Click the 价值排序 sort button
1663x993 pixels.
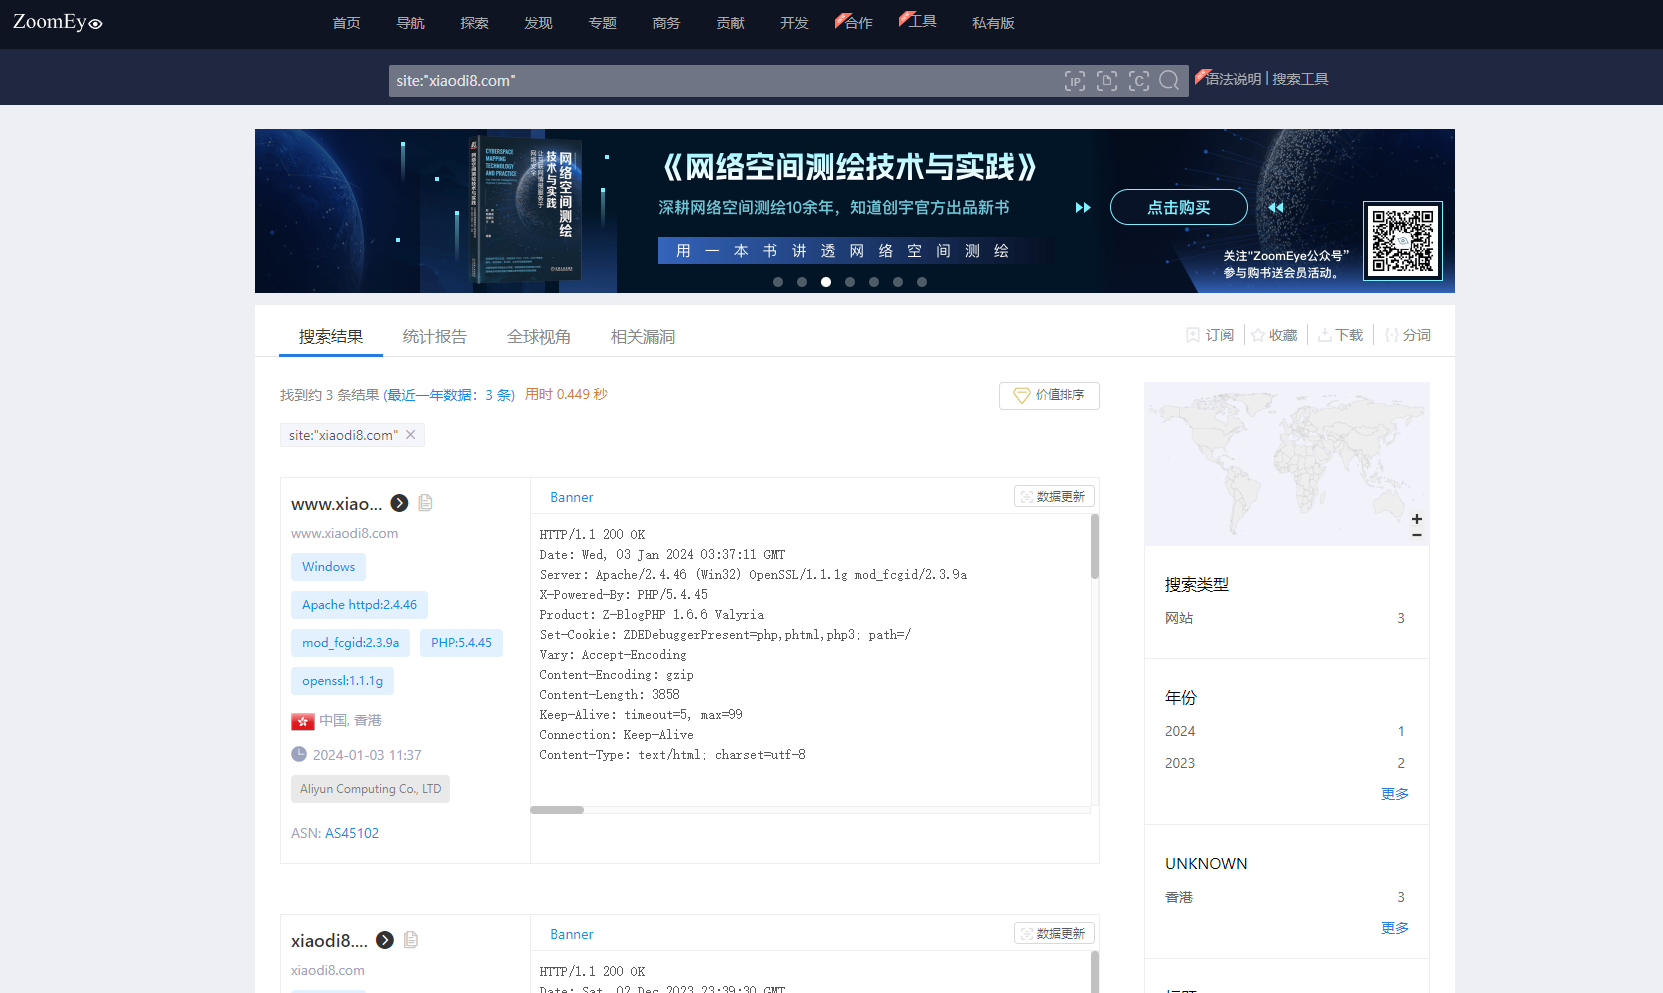(1049, 396)
